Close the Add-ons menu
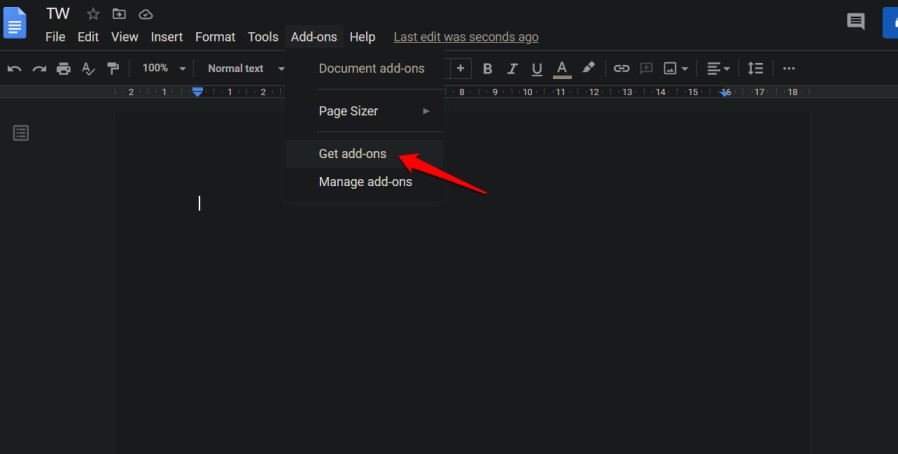Viewport: 898px width, 454px height. [x=314, y=37]
